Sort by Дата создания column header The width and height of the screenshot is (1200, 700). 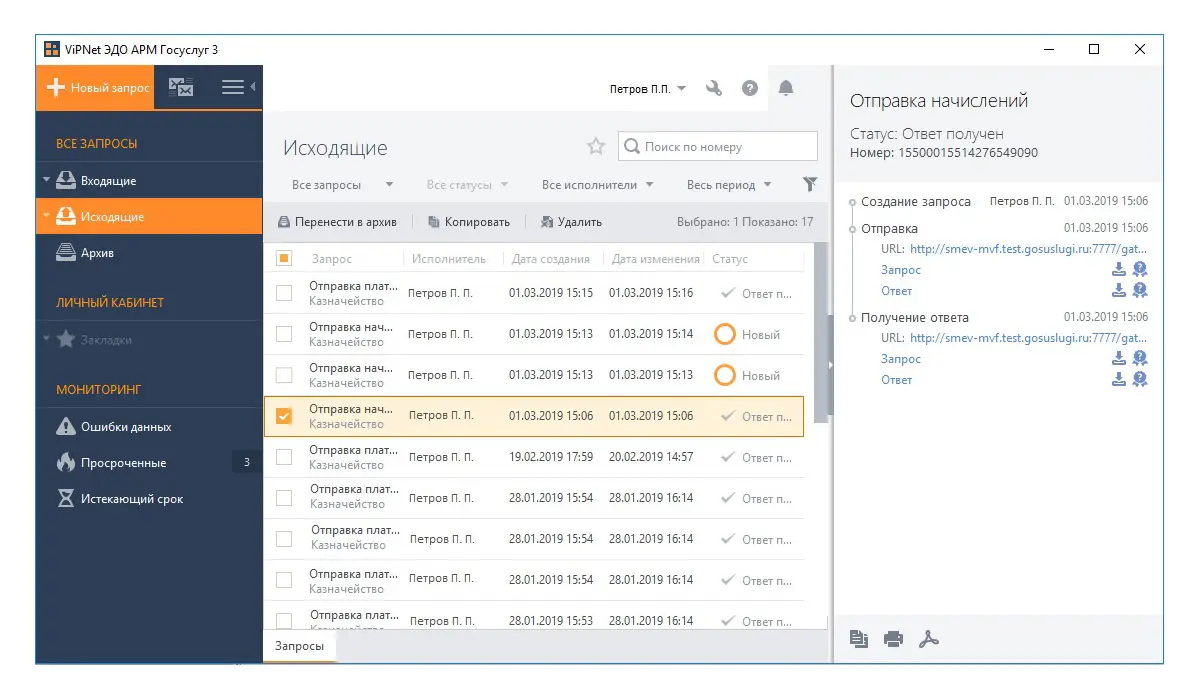tap(551, 259)
